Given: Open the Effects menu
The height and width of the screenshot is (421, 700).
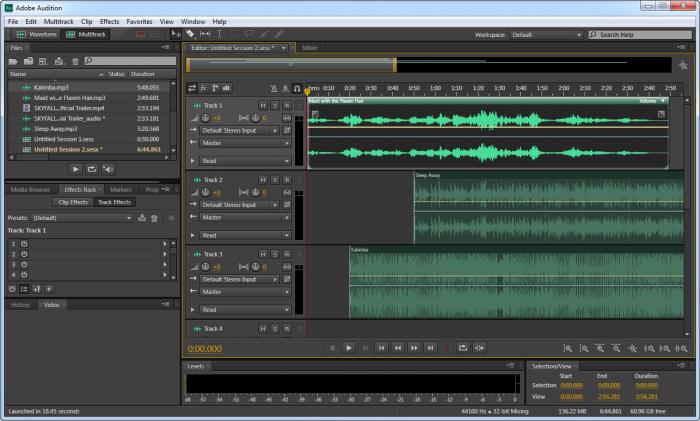Looking at the screenshot, I should 109,21.
